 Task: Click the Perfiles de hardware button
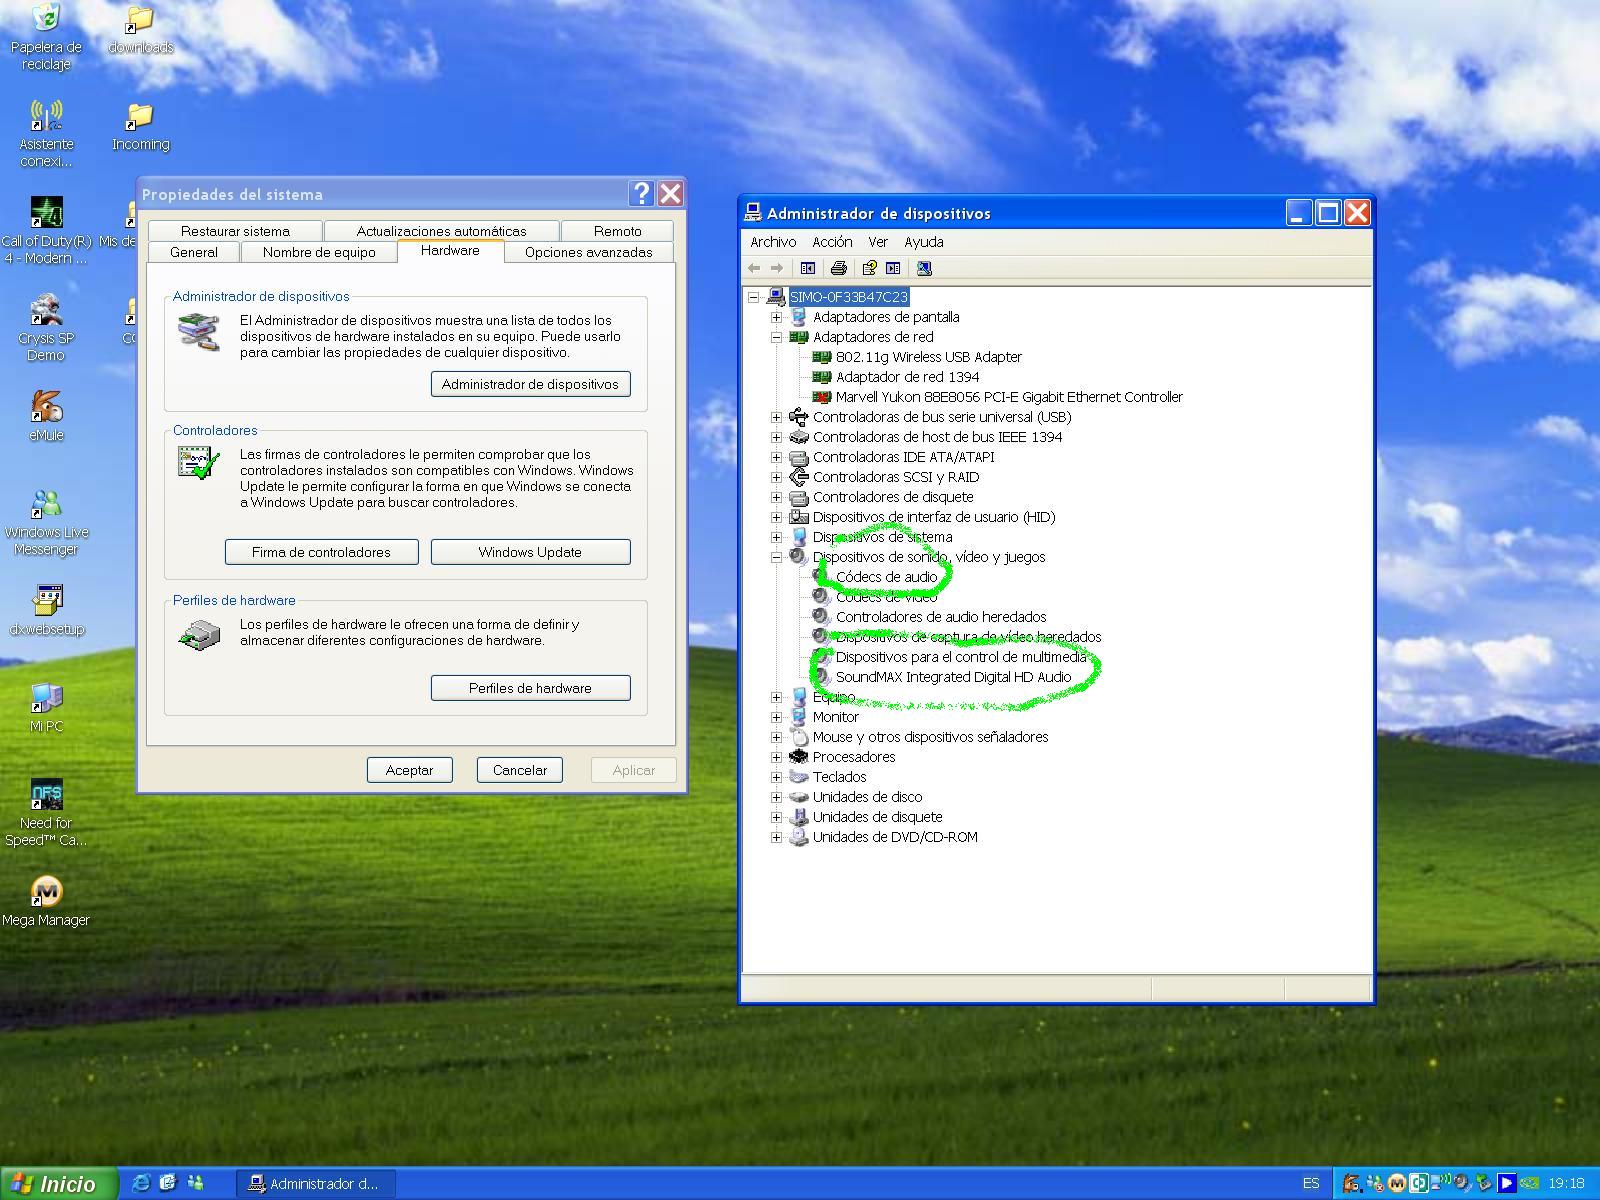pyautogui.click(x=530, y=688)
